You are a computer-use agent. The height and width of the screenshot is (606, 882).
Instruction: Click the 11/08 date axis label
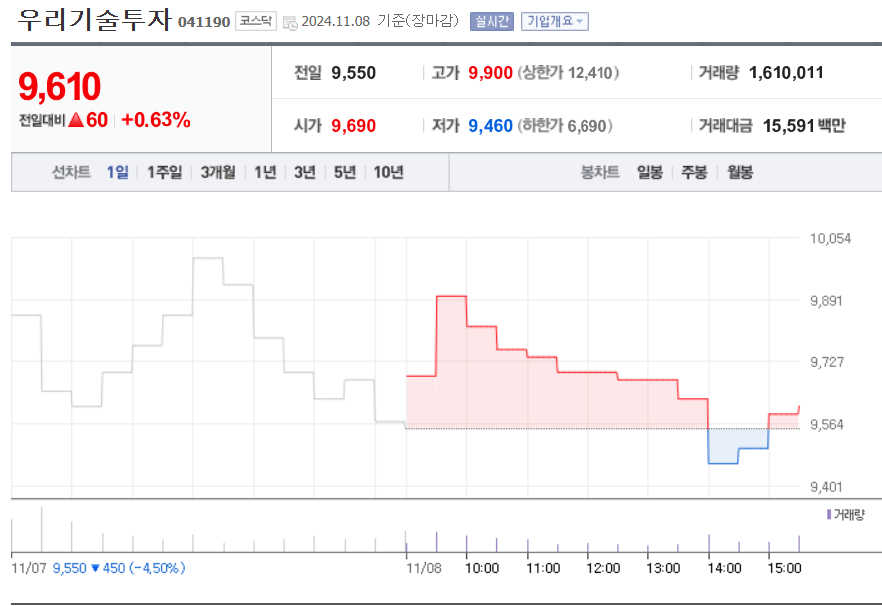(424, 568)
